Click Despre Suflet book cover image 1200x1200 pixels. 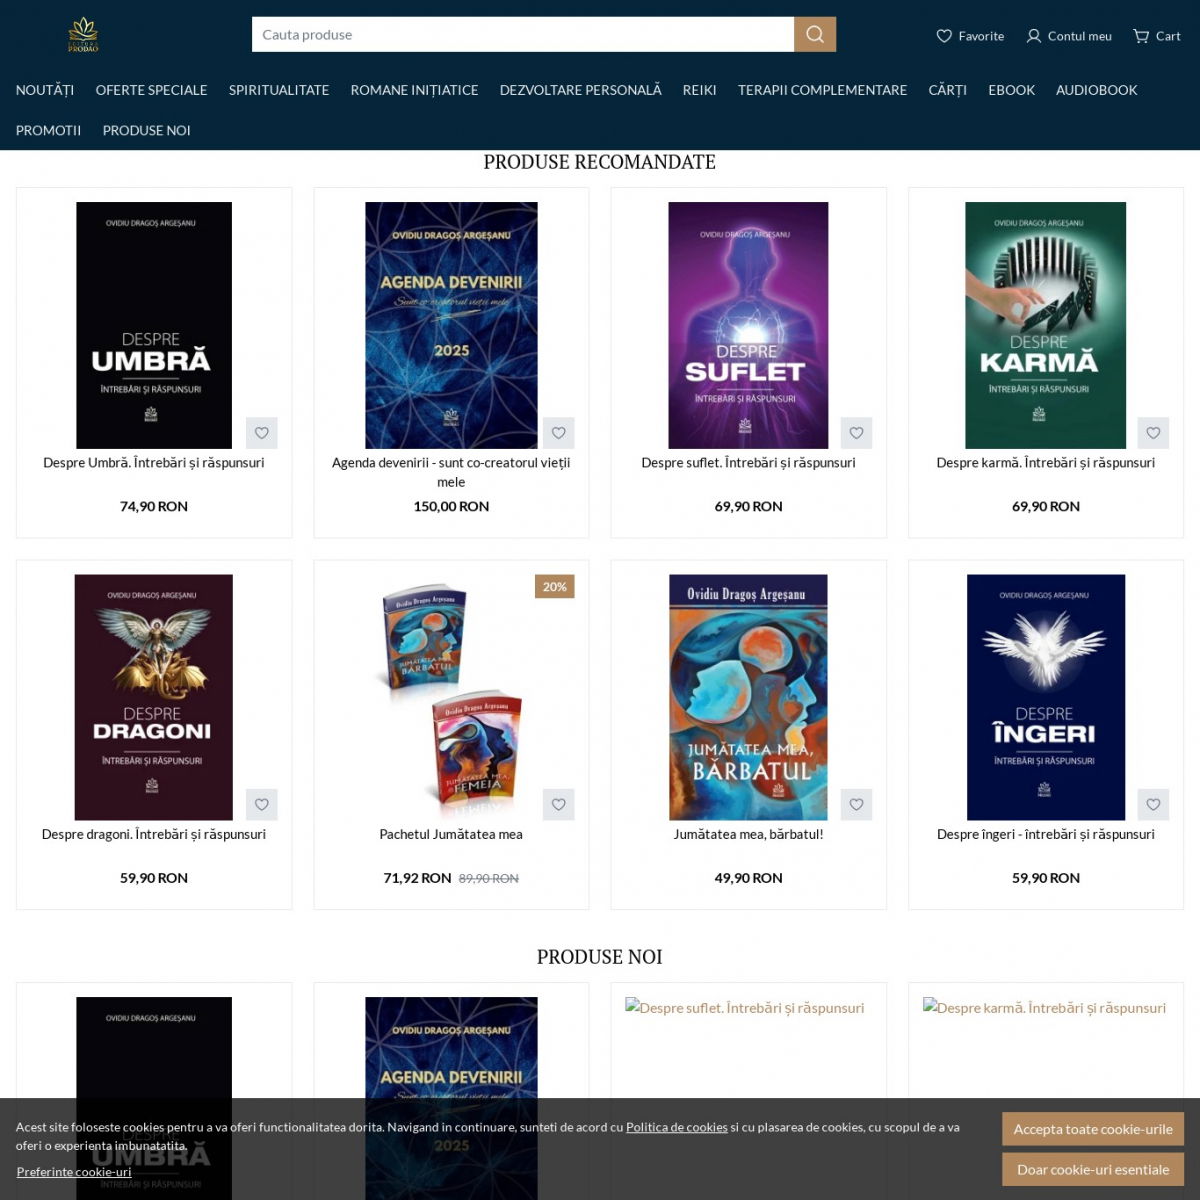pos(748,325)
